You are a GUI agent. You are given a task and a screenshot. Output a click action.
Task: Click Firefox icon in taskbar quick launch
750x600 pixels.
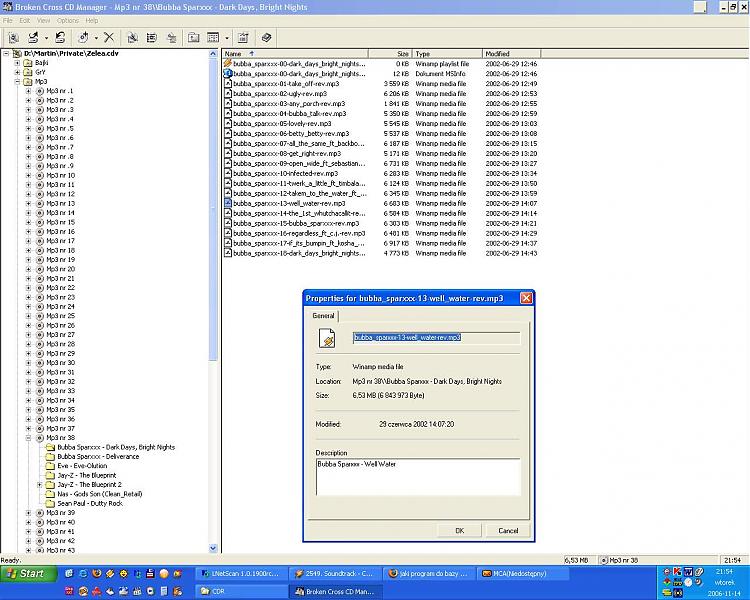[97, 573]
